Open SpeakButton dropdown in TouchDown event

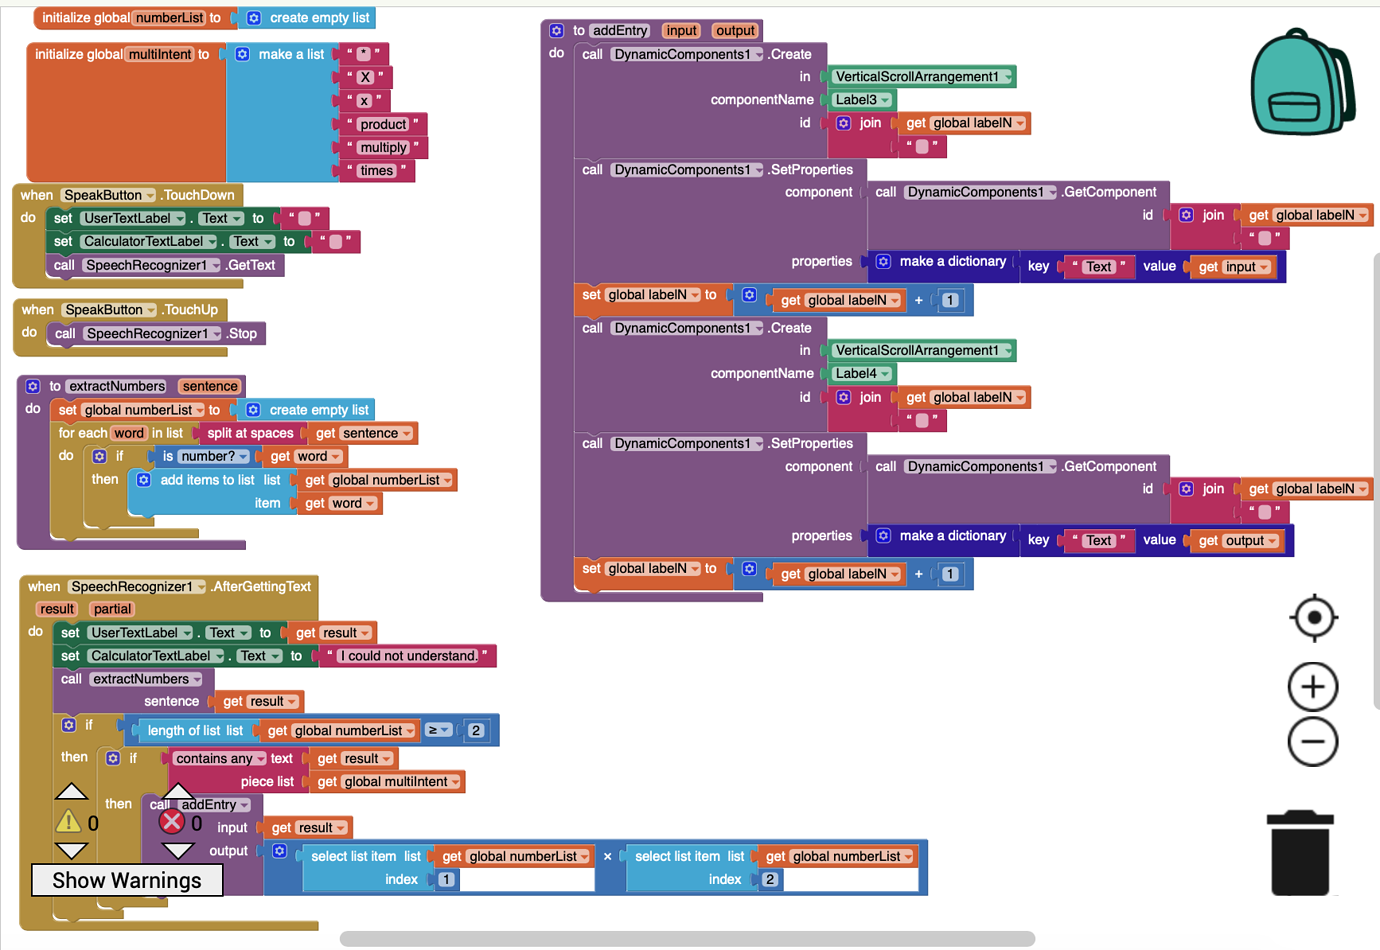[x=150, y=196]
